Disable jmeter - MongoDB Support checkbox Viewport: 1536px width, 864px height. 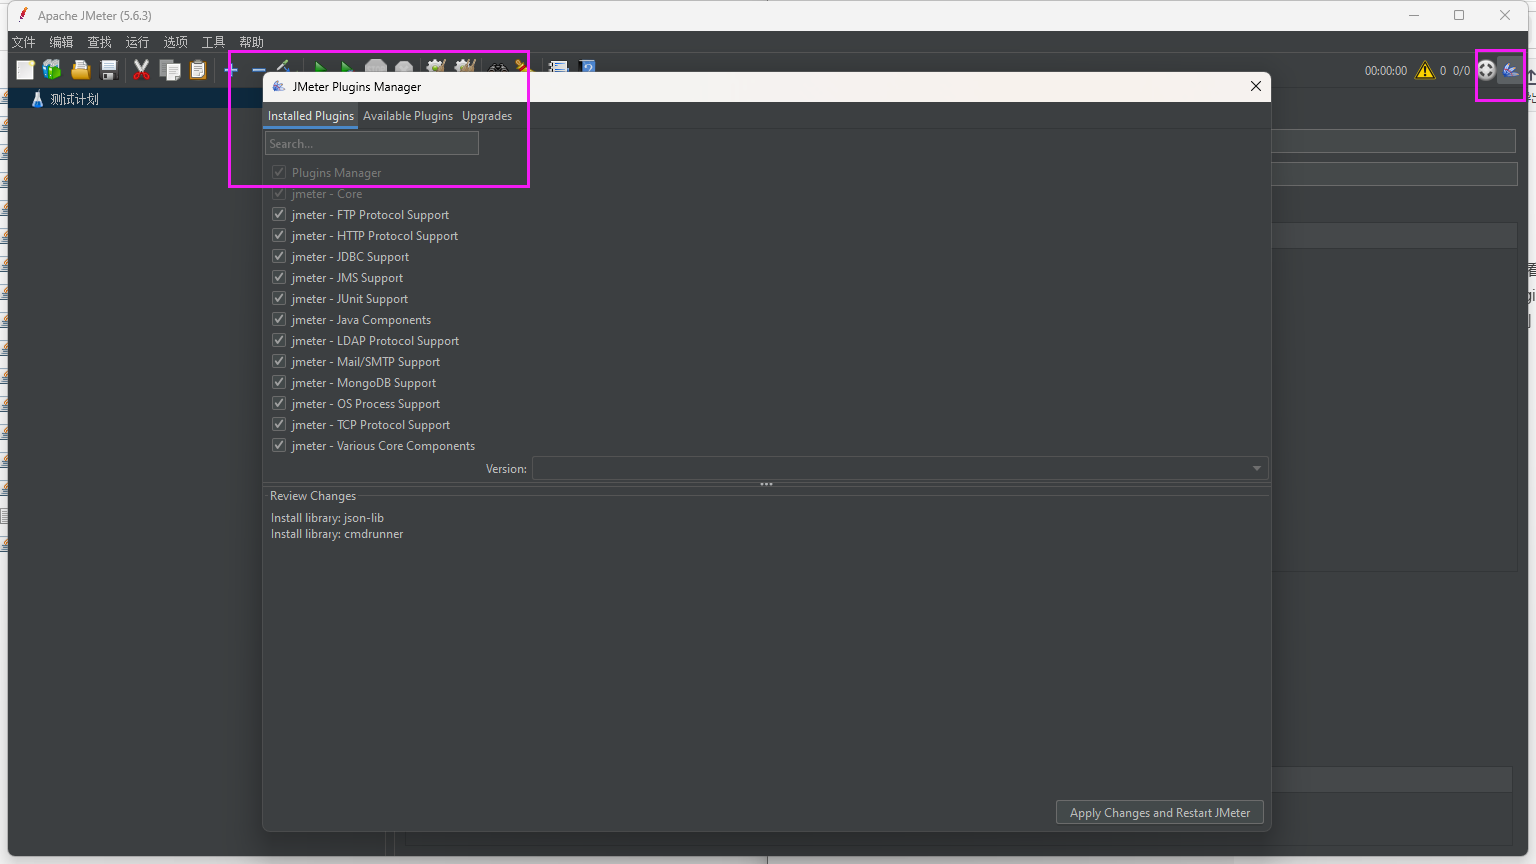(x=279, y=382)
